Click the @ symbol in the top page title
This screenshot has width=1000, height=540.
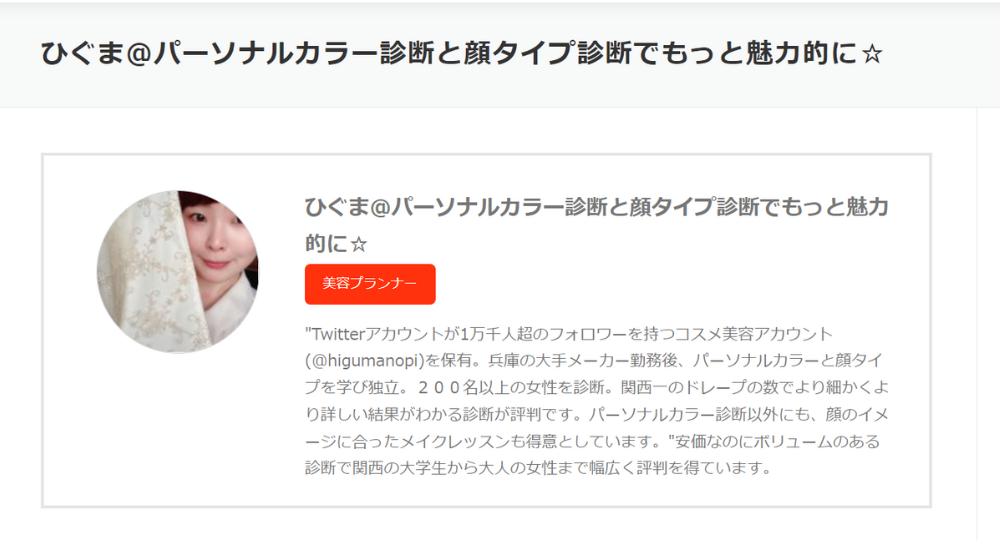tap(139, 54)
